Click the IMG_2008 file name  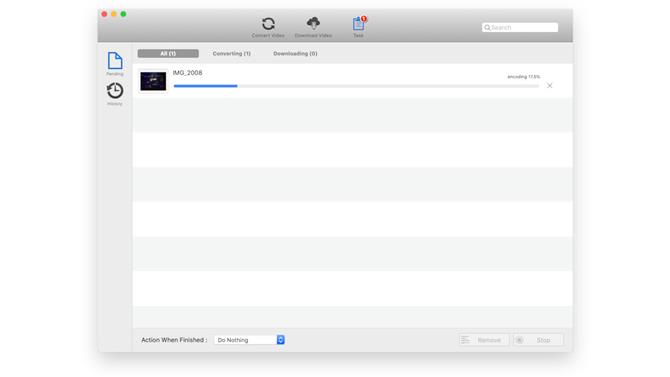click(188, 73)
